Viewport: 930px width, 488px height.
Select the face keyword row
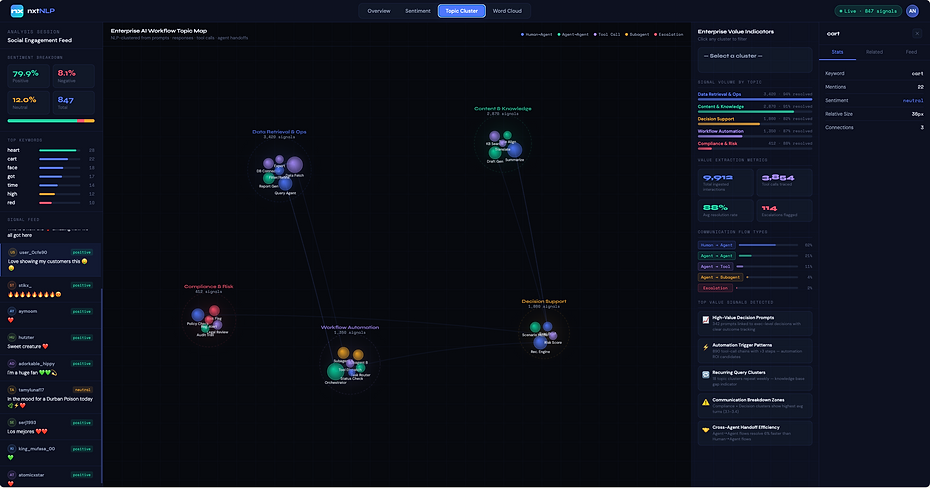pos(51,168)
